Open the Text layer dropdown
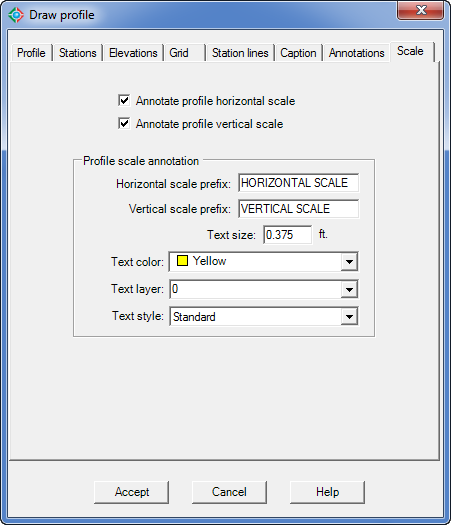 [x=264, y=289]
